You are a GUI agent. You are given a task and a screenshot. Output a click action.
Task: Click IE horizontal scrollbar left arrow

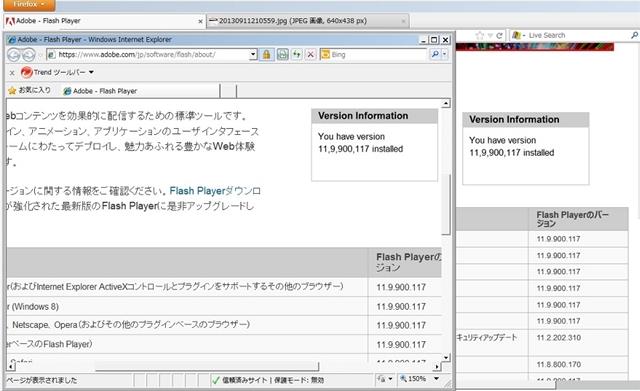coord(12,366)
